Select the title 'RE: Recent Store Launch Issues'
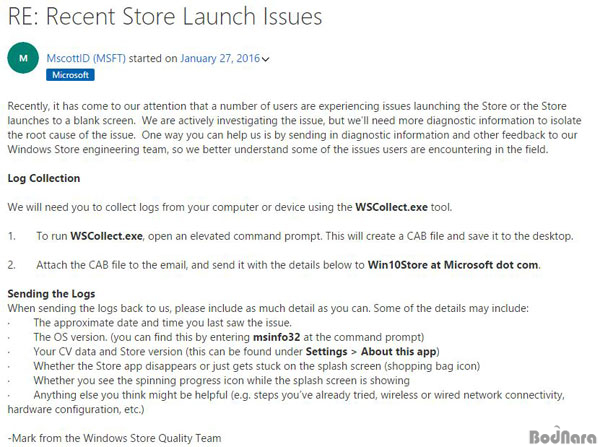Viewport: 600px width, 447px height. tap(165, 17)
